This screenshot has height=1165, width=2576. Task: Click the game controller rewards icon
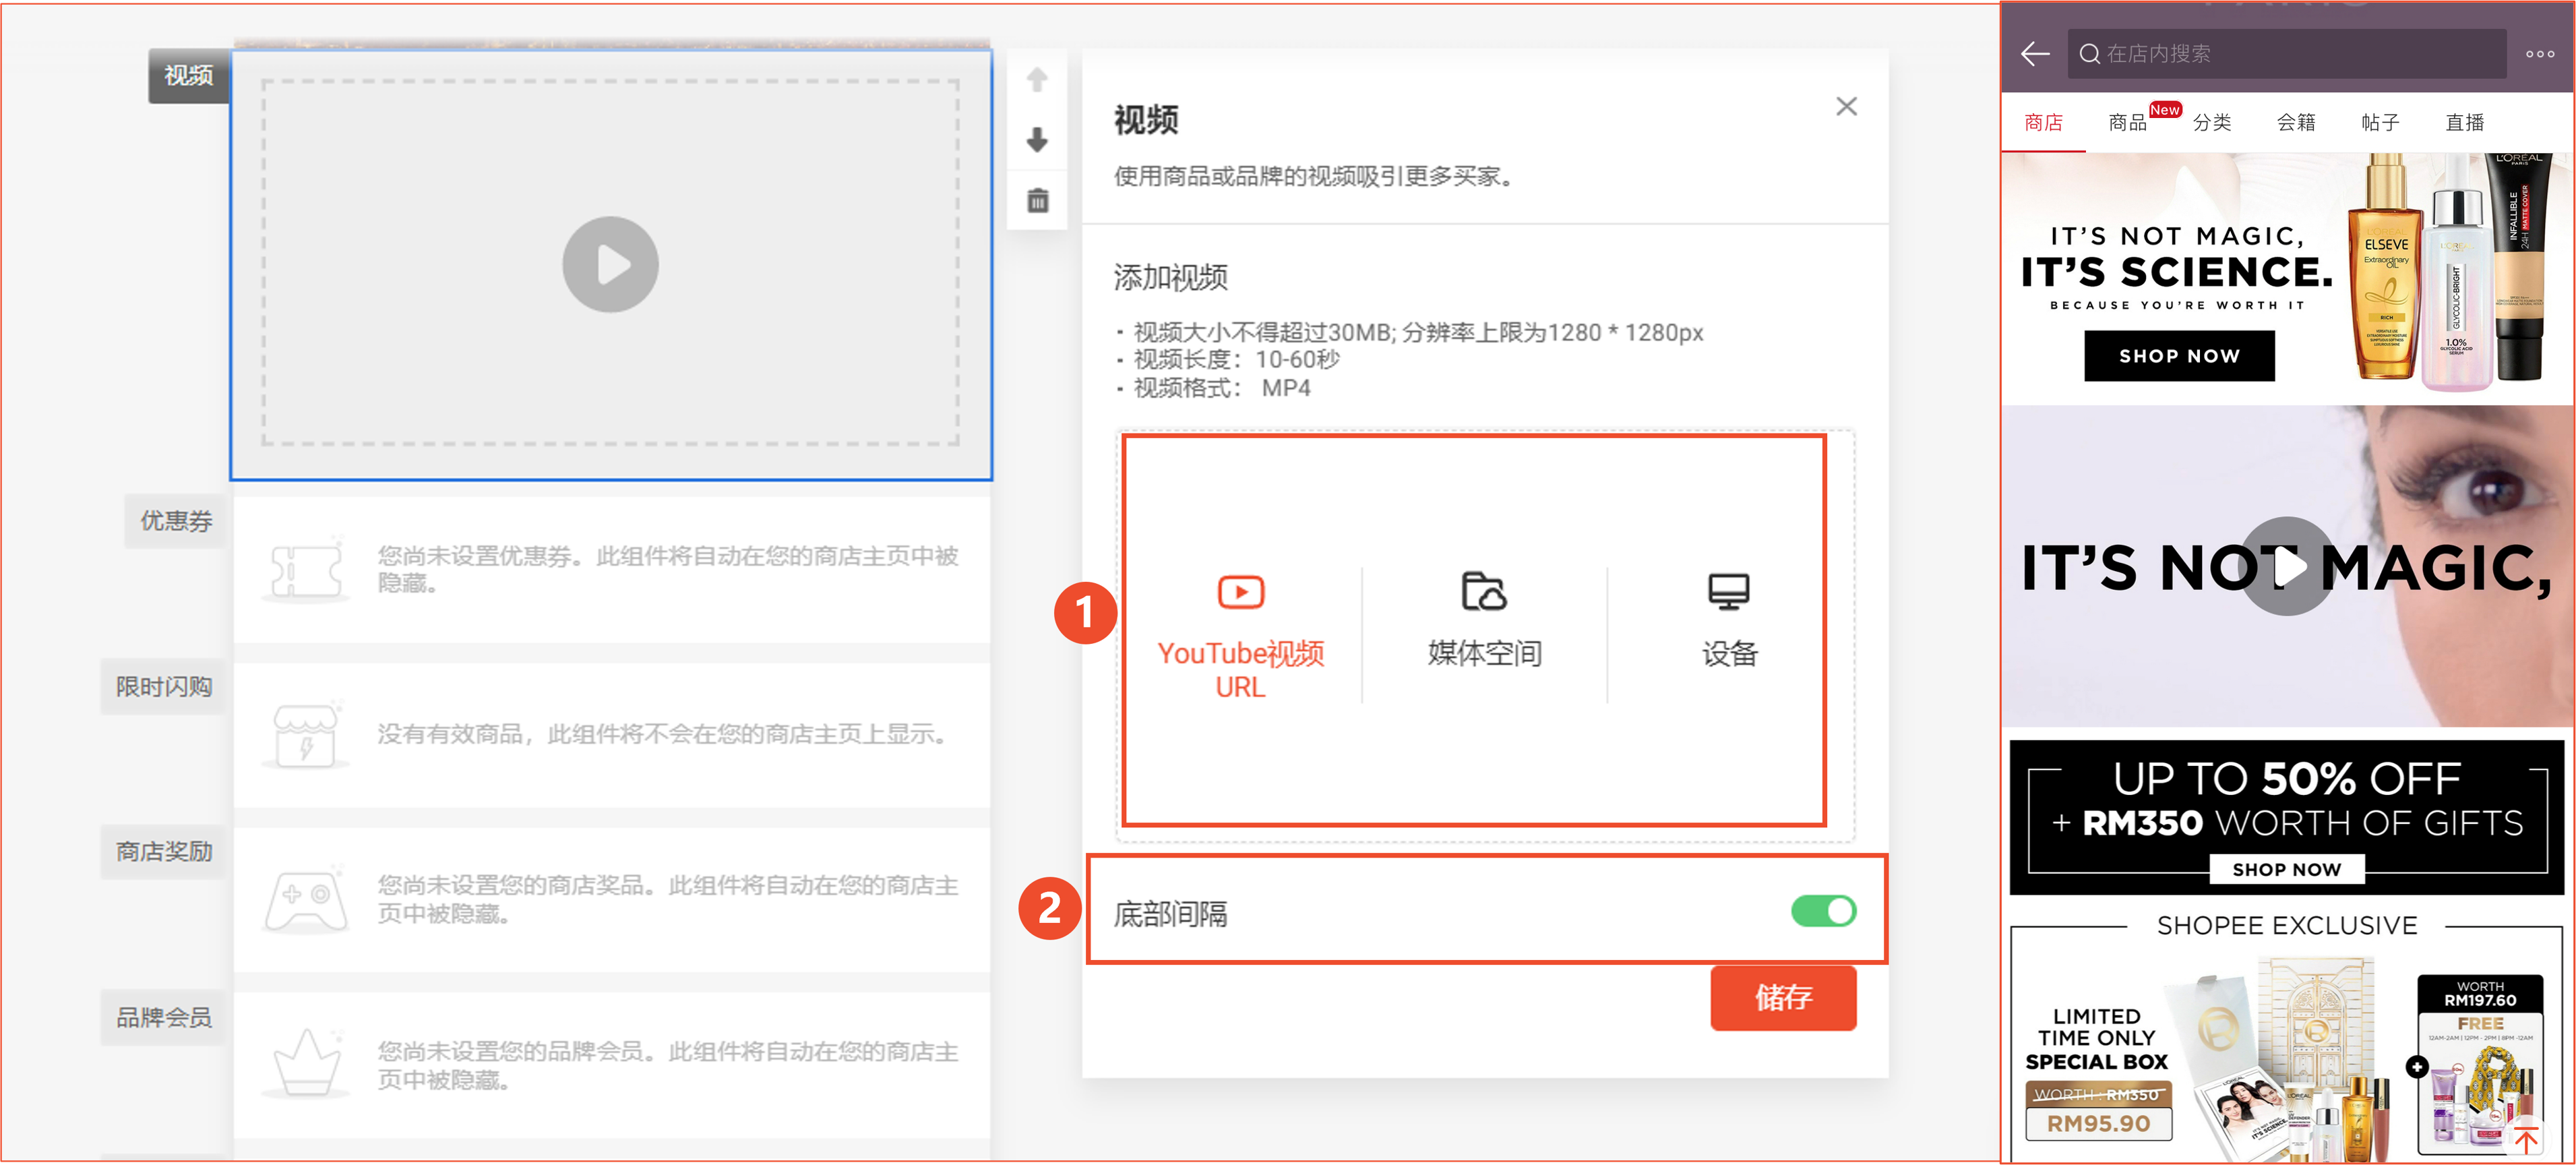click(x=306, y=899)
